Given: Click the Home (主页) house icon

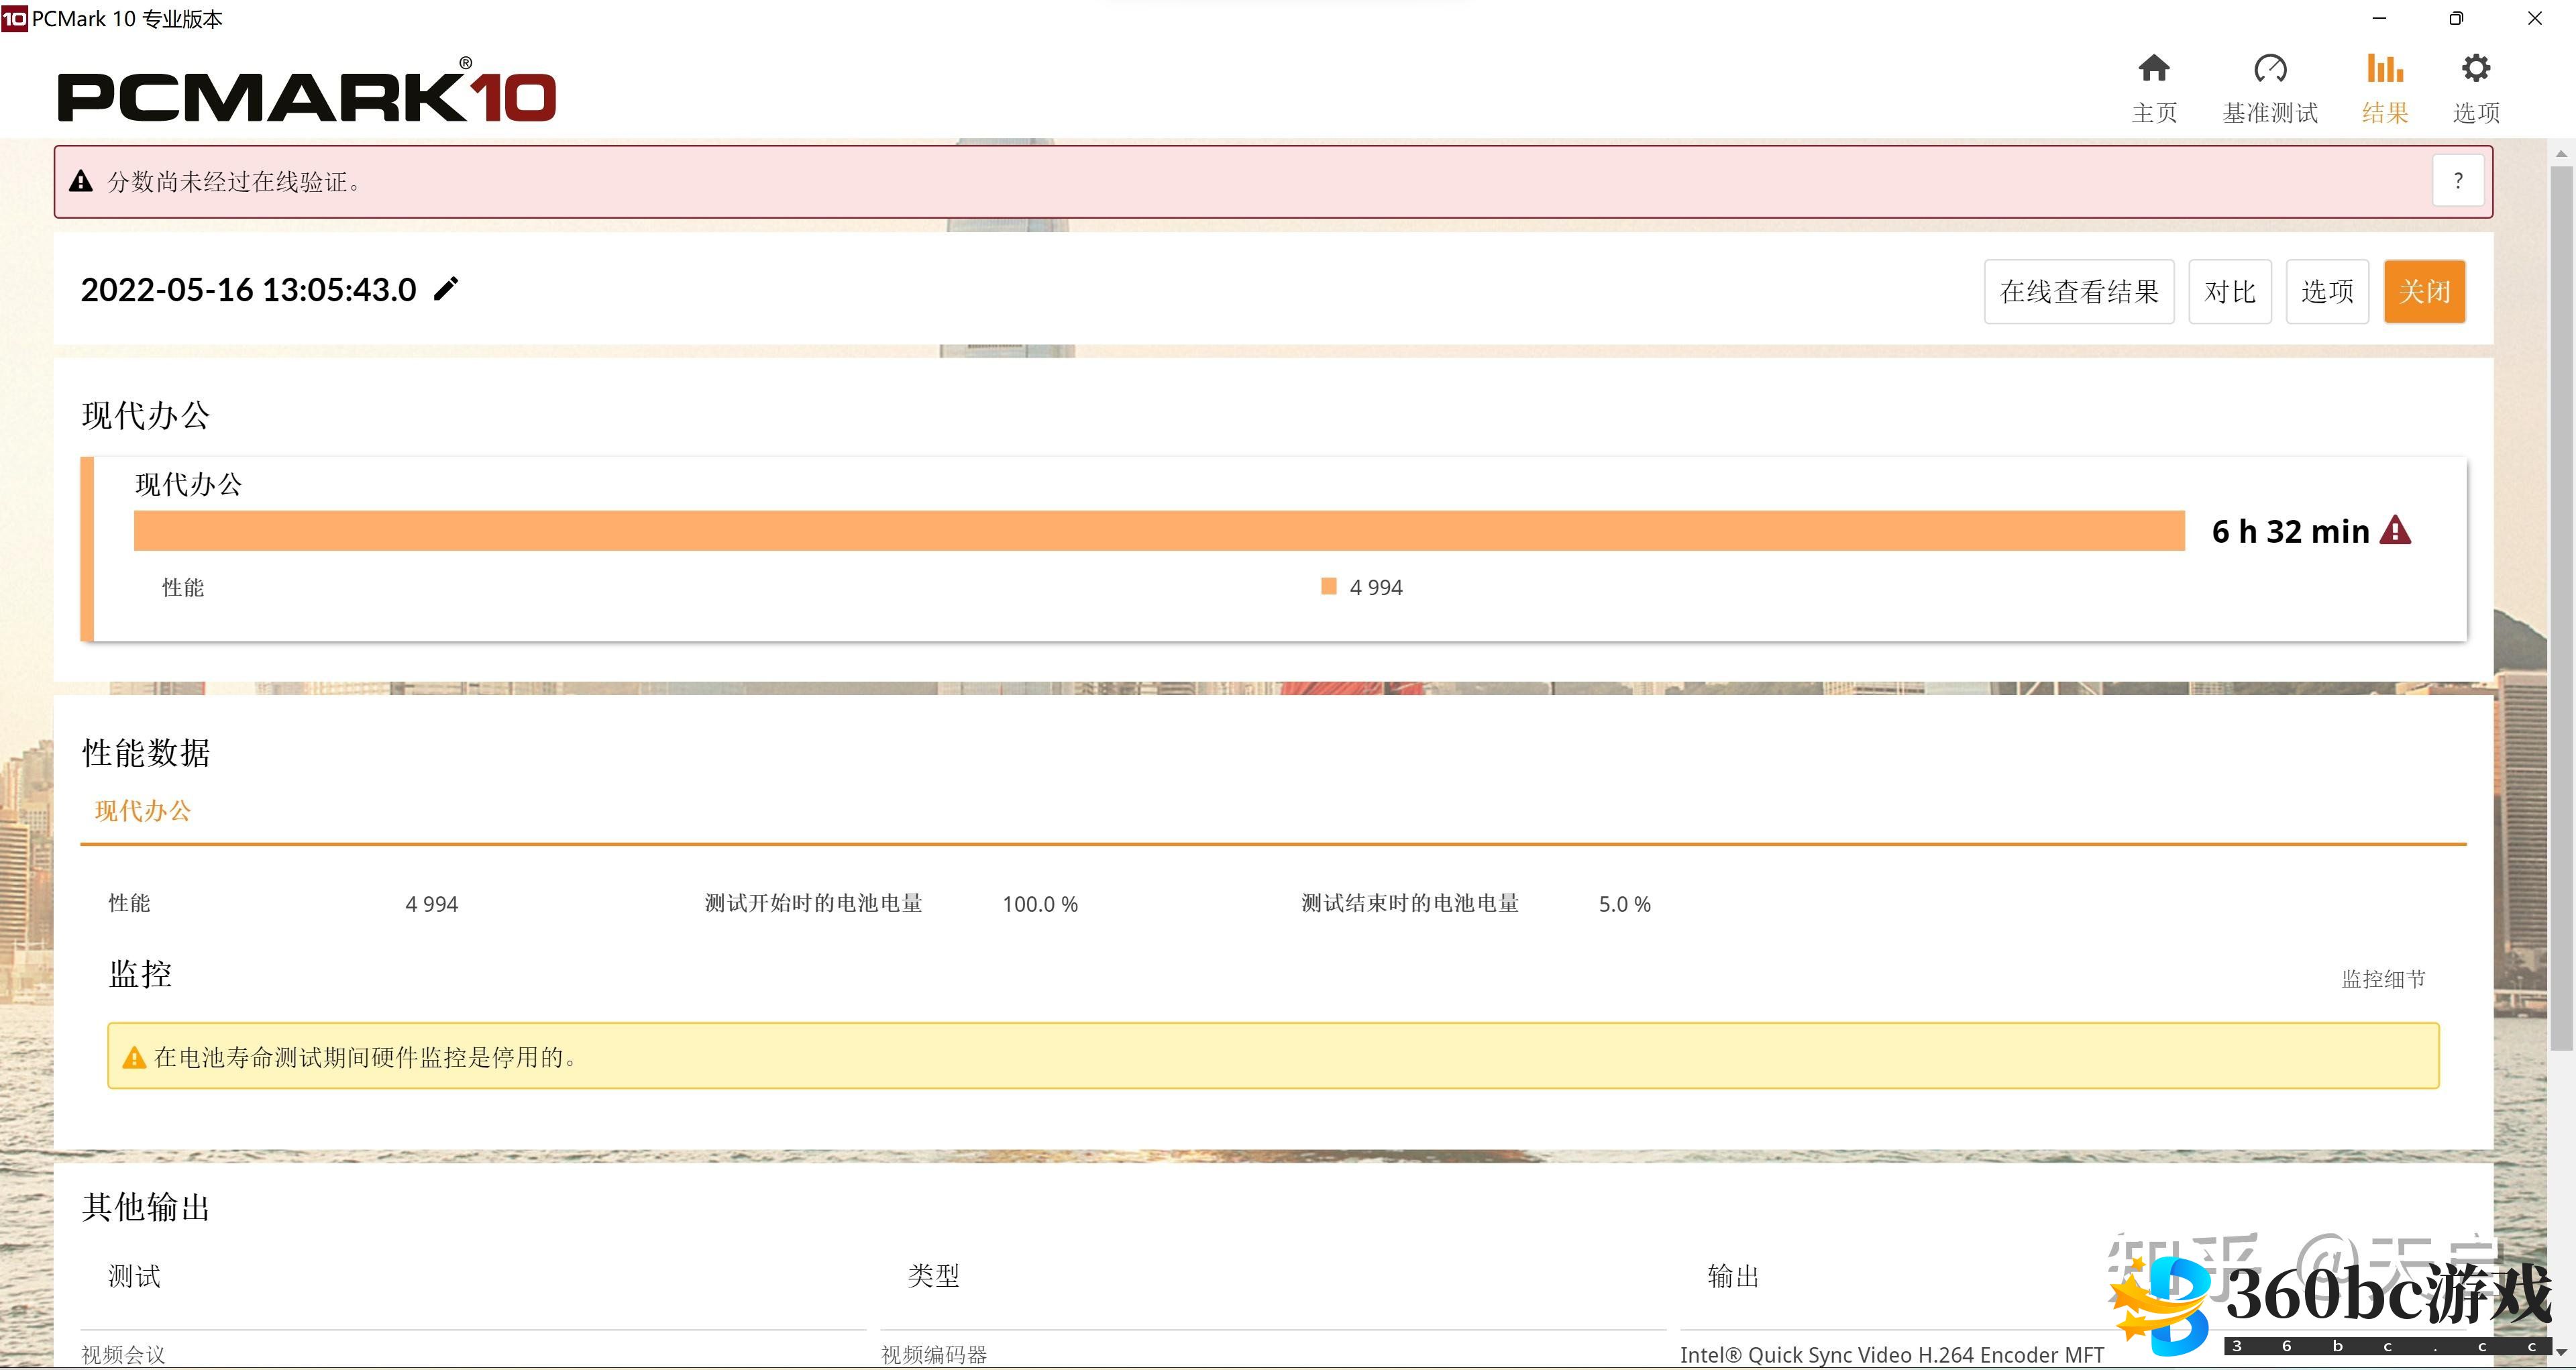Looking at the screenshot, I should point(2153,69).
